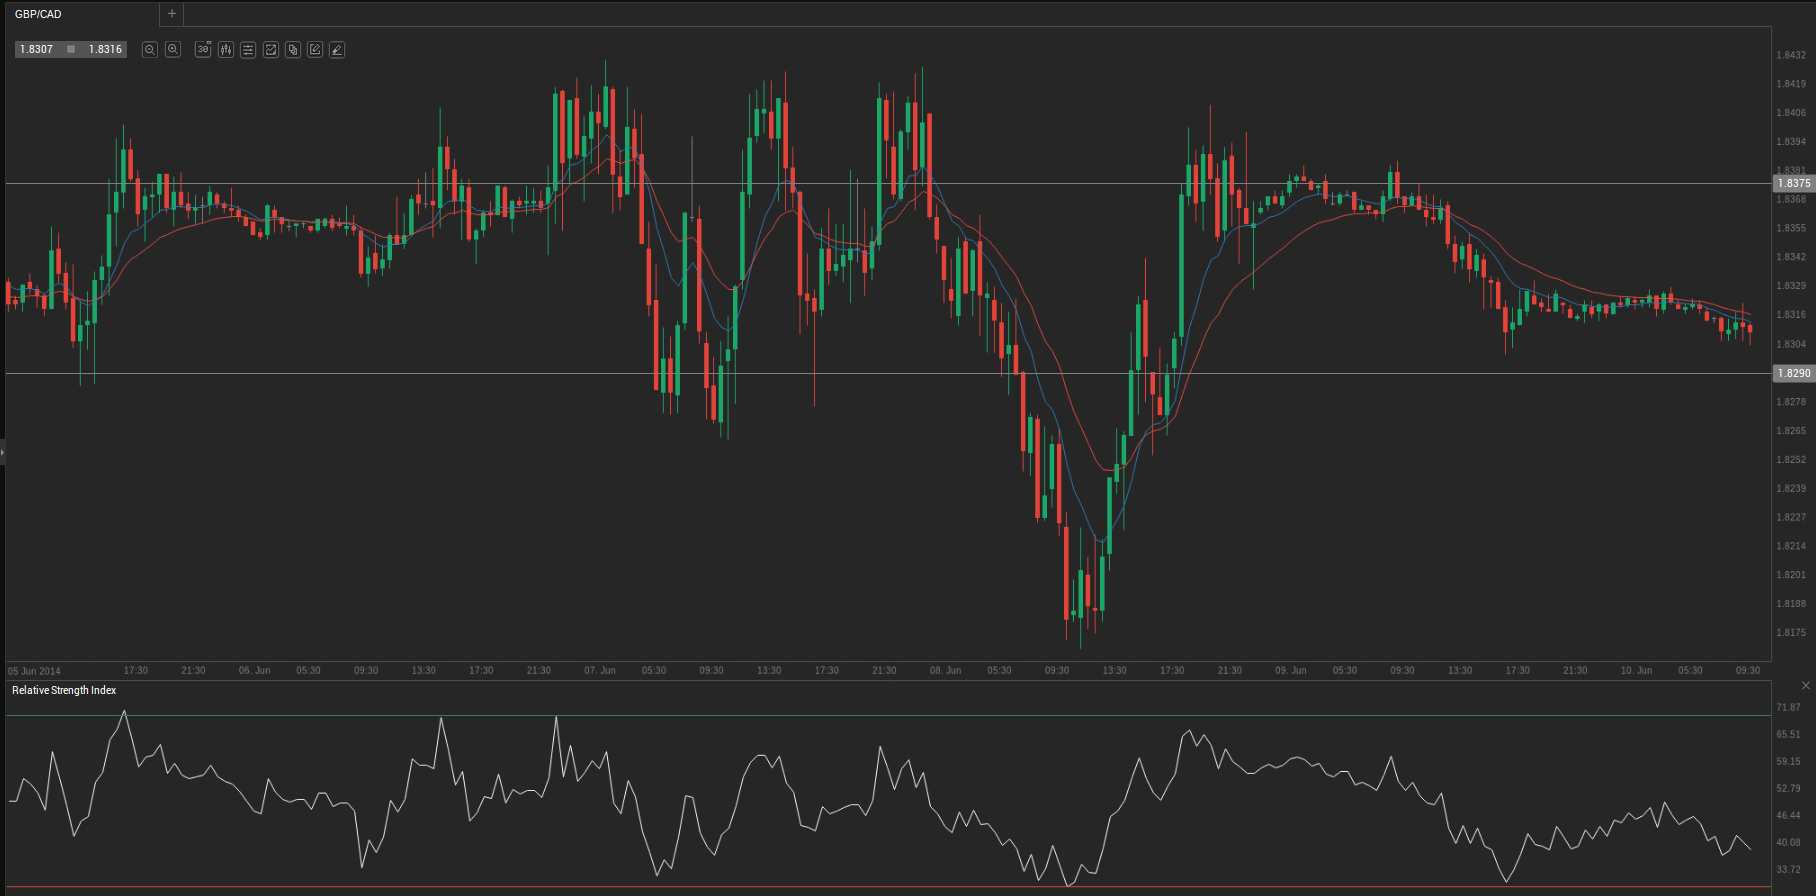The width and height of the screenshot is (1816, 896).
Task: Open the indicator settings sliders icon
Action: (x=248, y=49)
